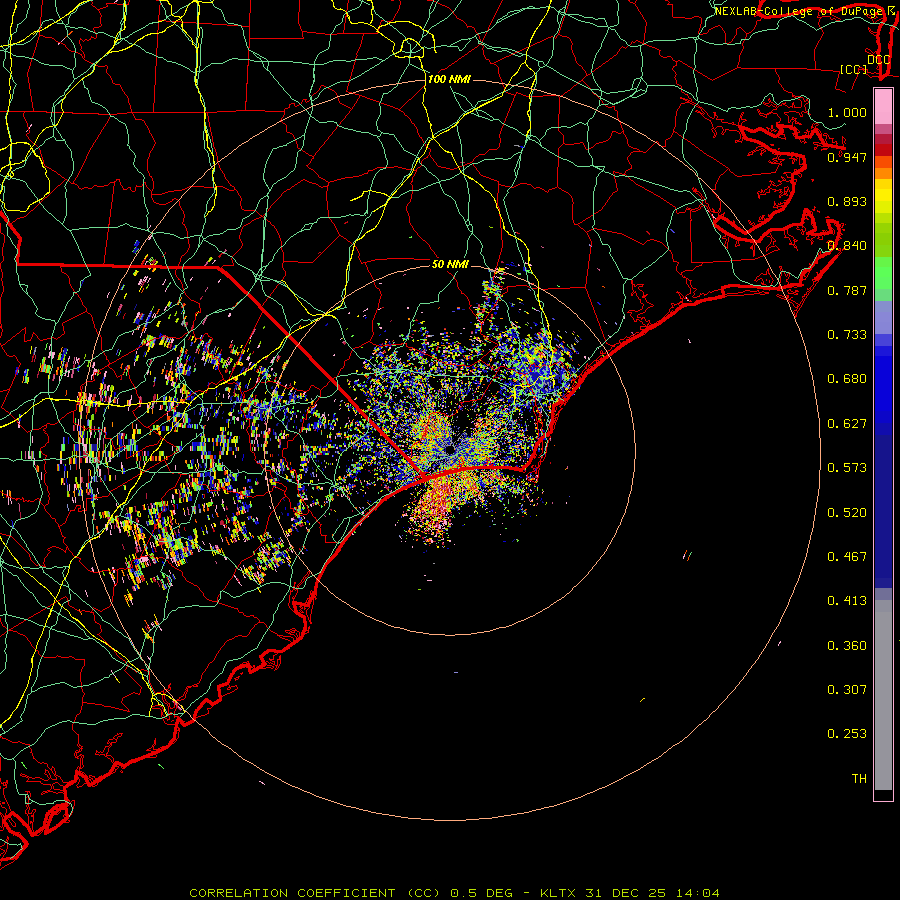This screenshot has height=900, width=900.
Task: Click the 1.000 color scale value
Action: click(847, 112)
